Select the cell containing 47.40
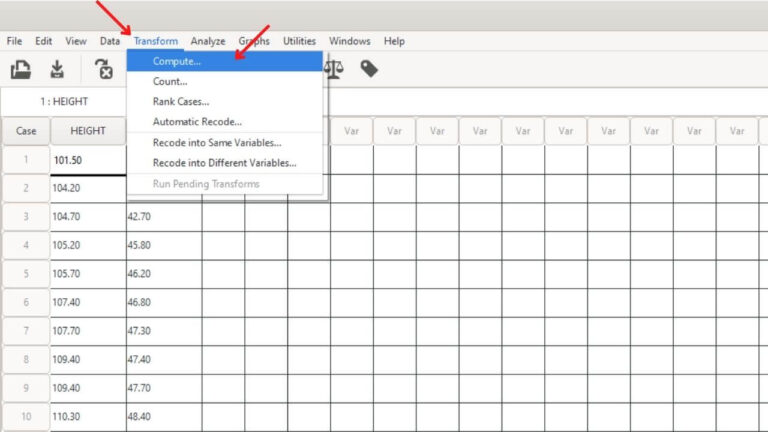This screenshot has width=768, height=432. [x=164, y=360]
